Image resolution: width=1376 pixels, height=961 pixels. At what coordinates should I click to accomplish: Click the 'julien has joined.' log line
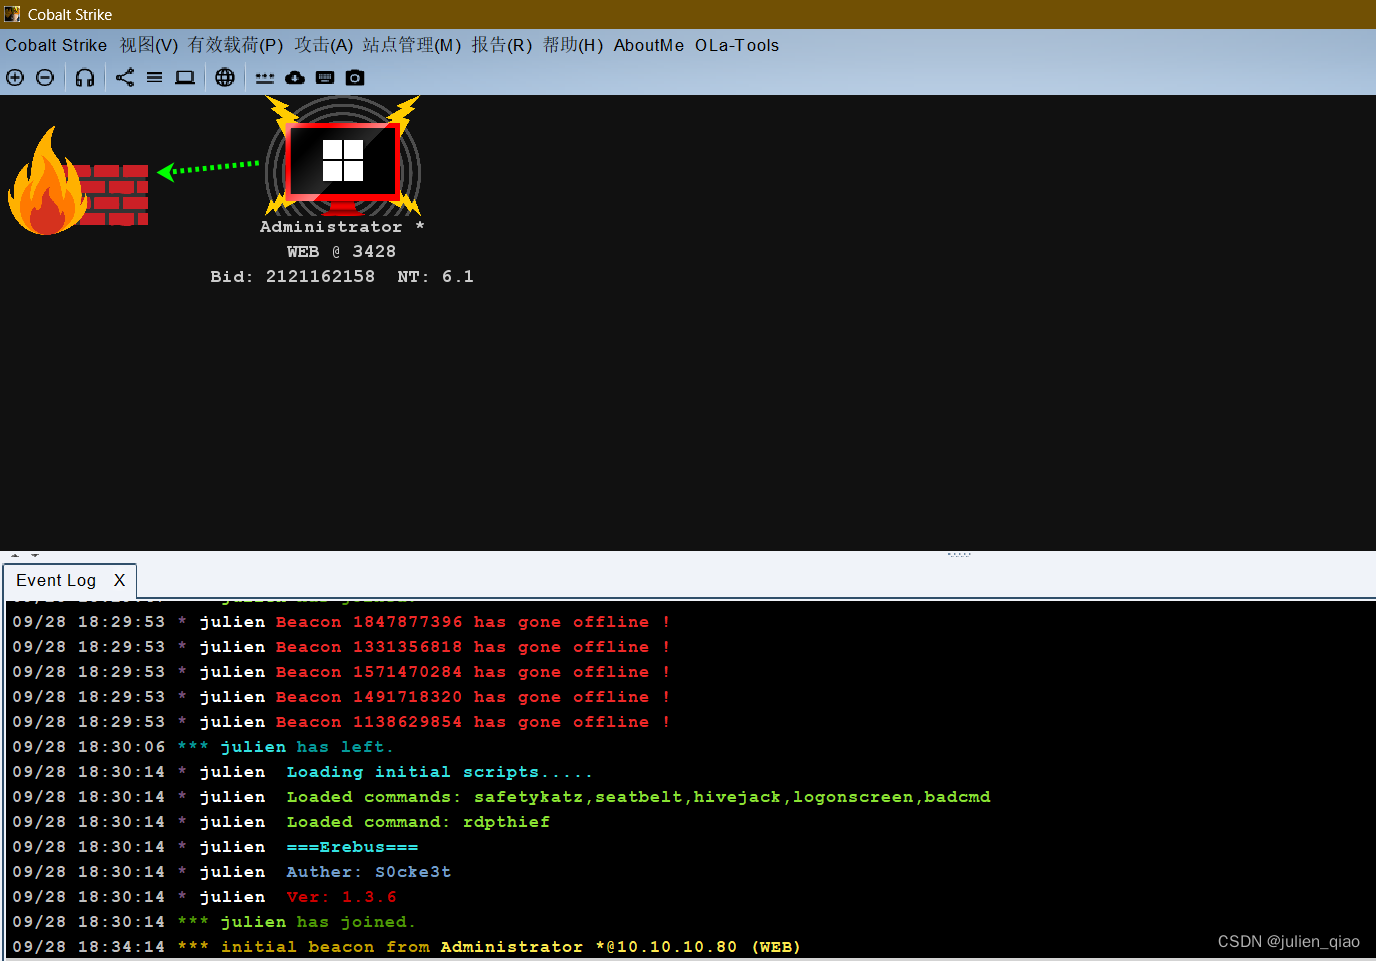coord(214,922)
